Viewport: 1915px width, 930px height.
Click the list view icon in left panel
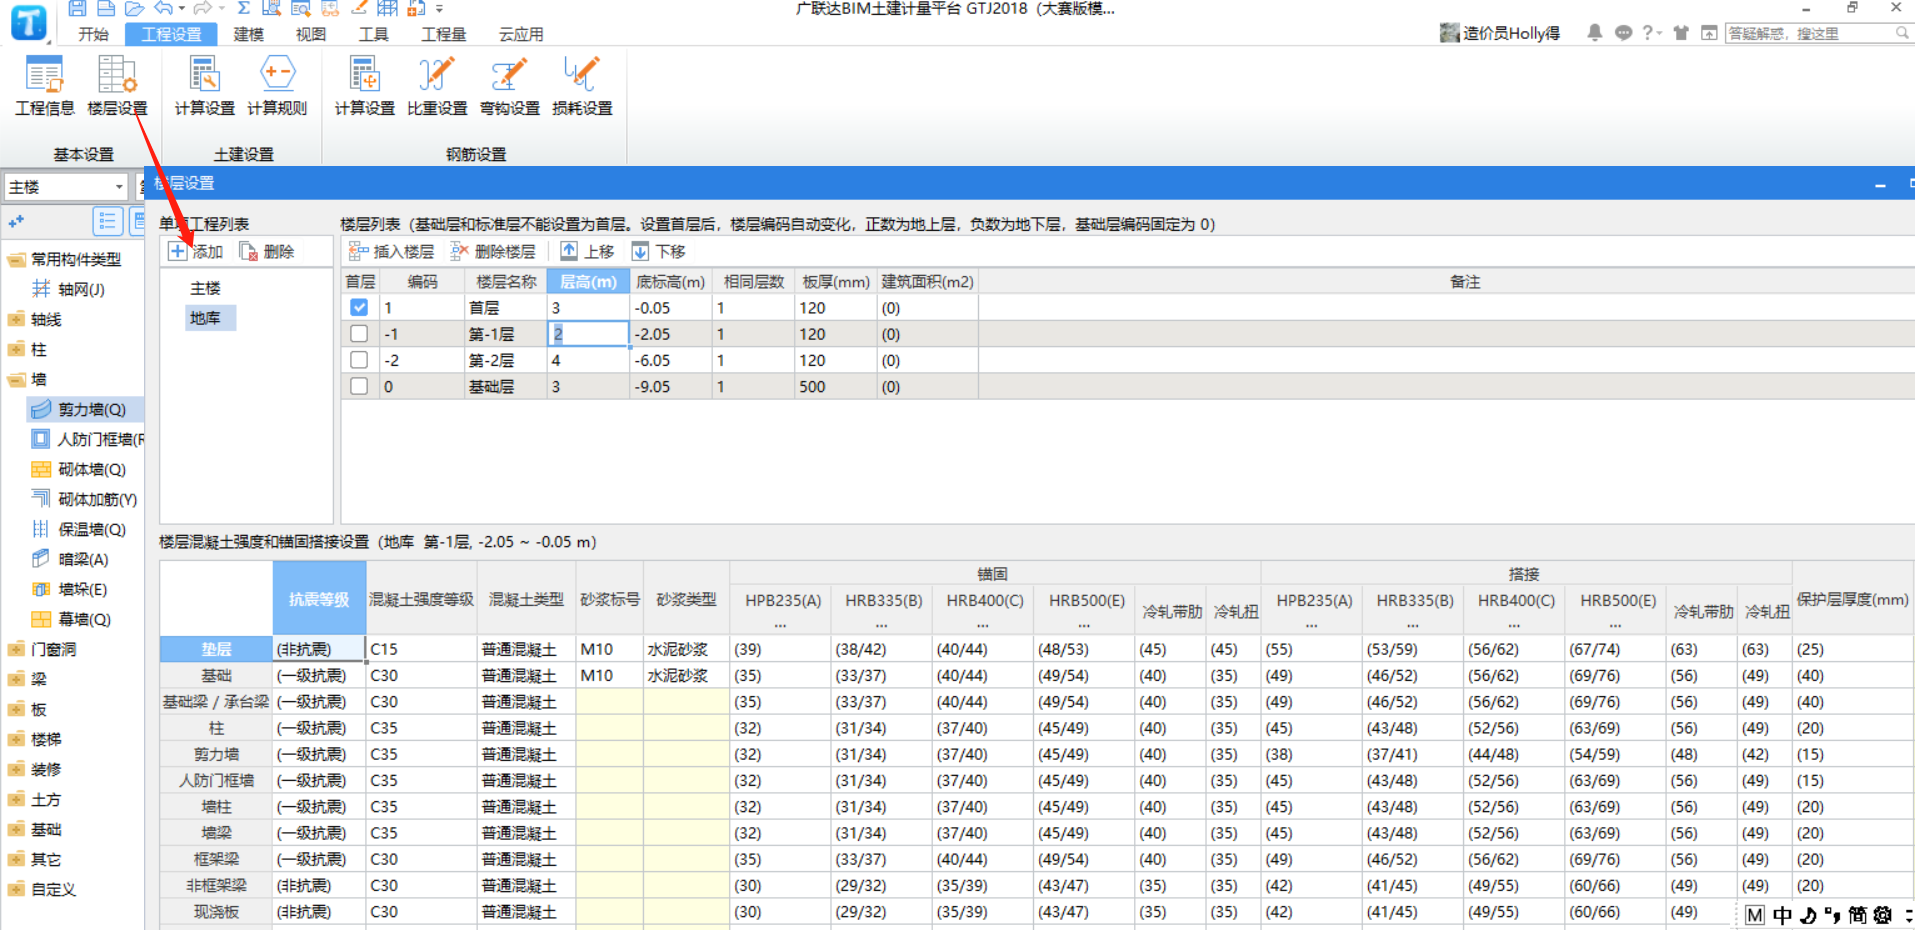tap(108, 221)
